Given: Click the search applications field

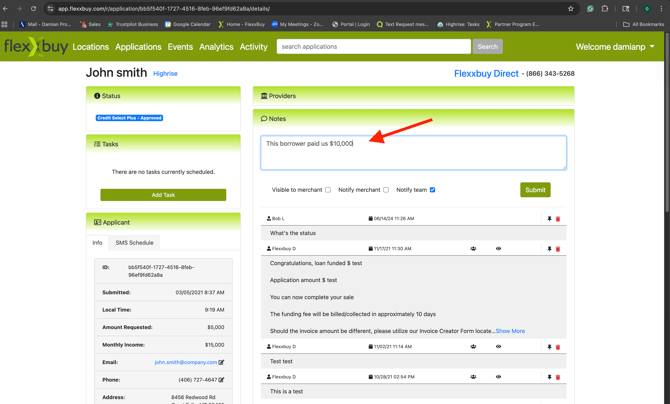Looking at the screenshot, I should pyautogui.click(x=373, y=46).
